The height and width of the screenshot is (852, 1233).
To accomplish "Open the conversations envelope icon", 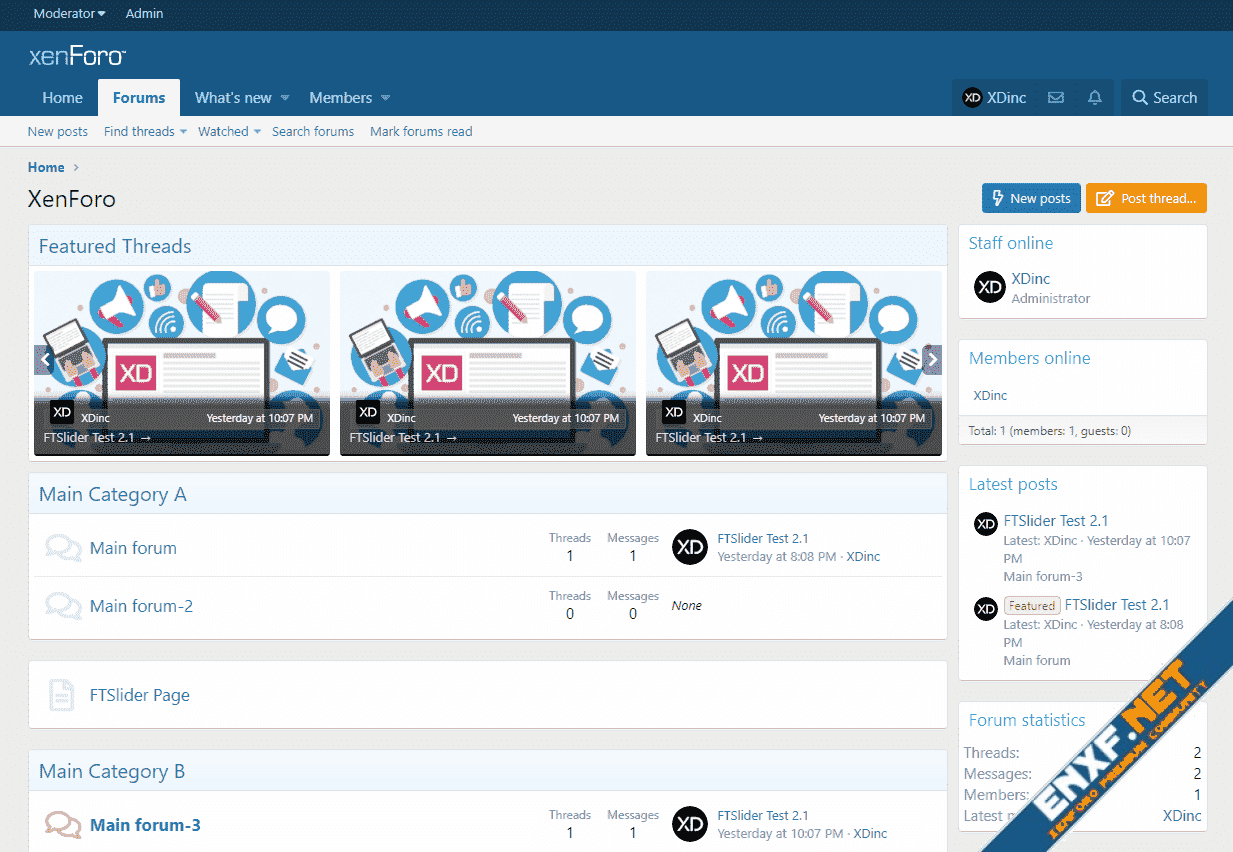I will coord(1055,98).
